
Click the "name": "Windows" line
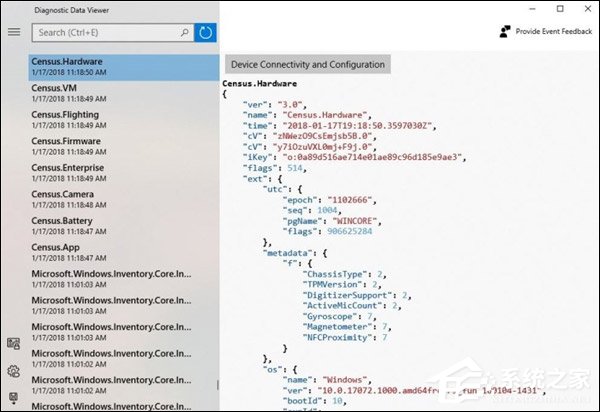click(x=326, y=380)
